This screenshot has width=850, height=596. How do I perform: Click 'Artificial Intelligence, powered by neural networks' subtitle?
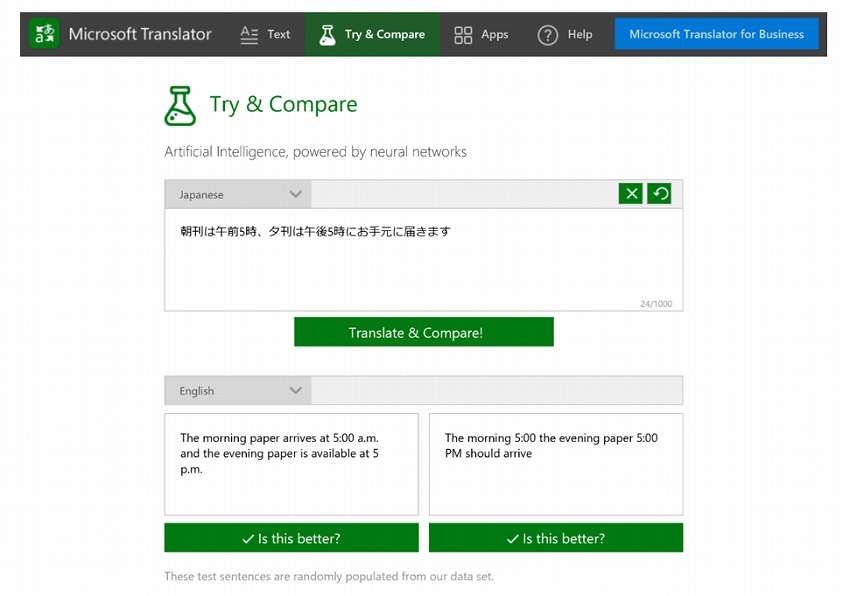[x=315, y=152]
